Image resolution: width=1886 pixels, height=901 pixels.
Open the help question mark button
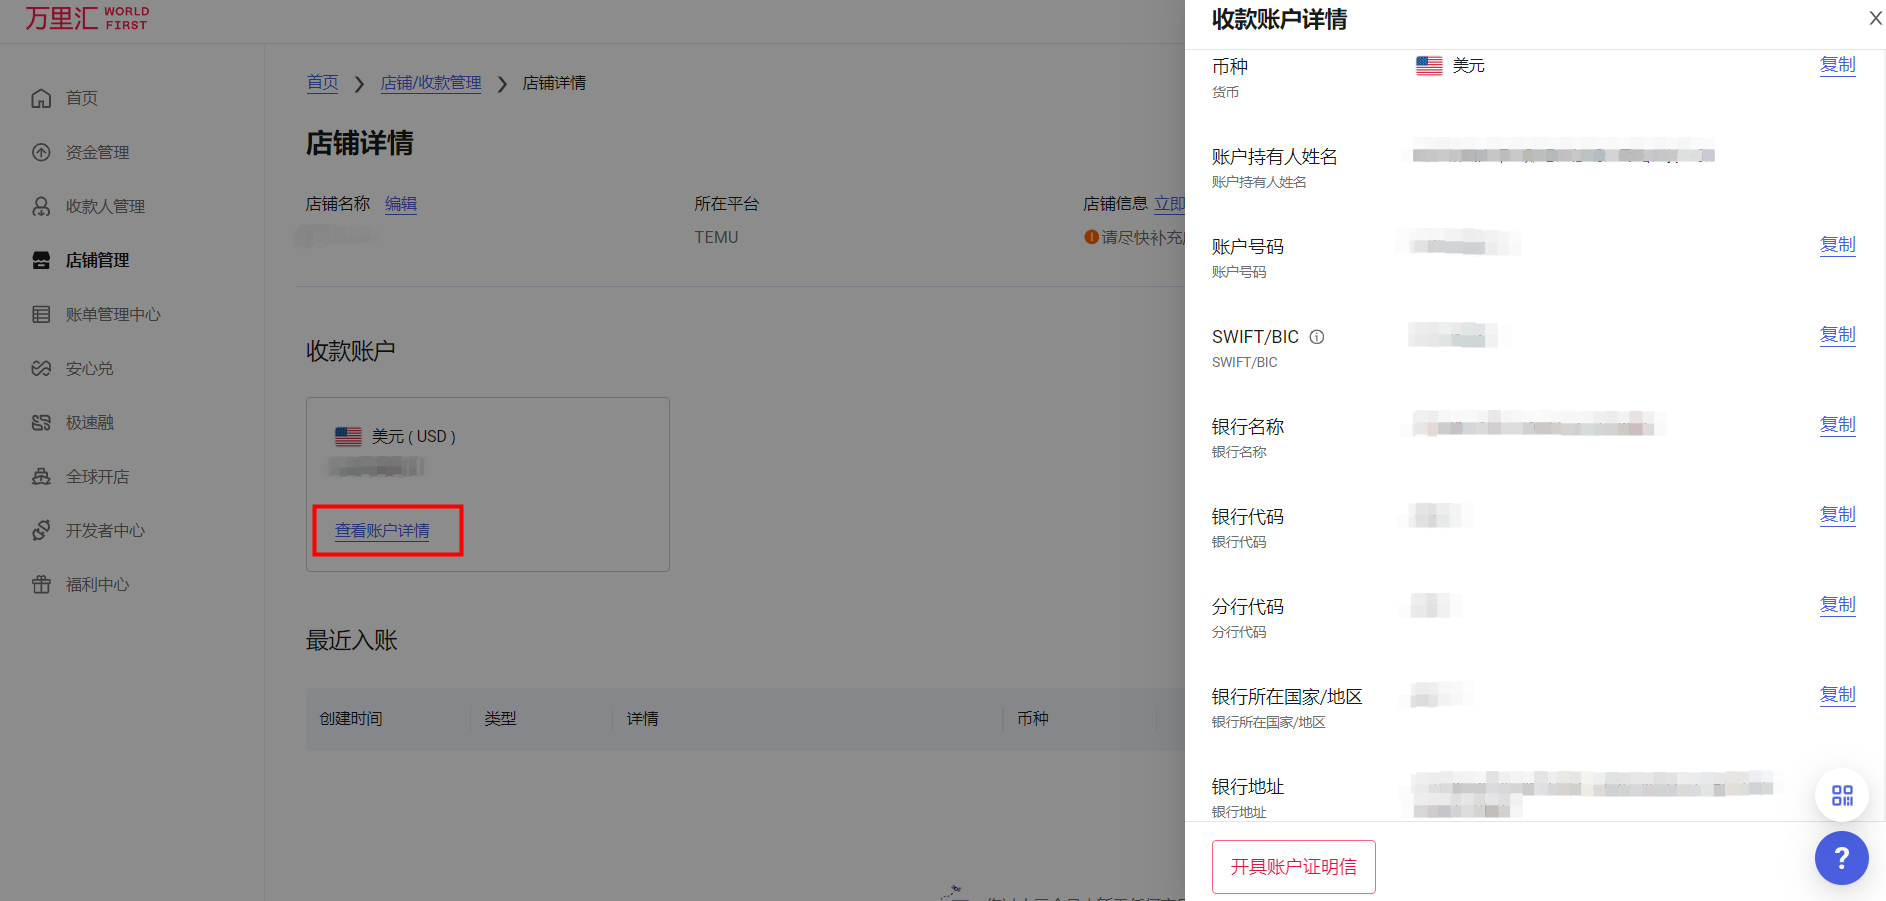click(x=1842, y=858)
